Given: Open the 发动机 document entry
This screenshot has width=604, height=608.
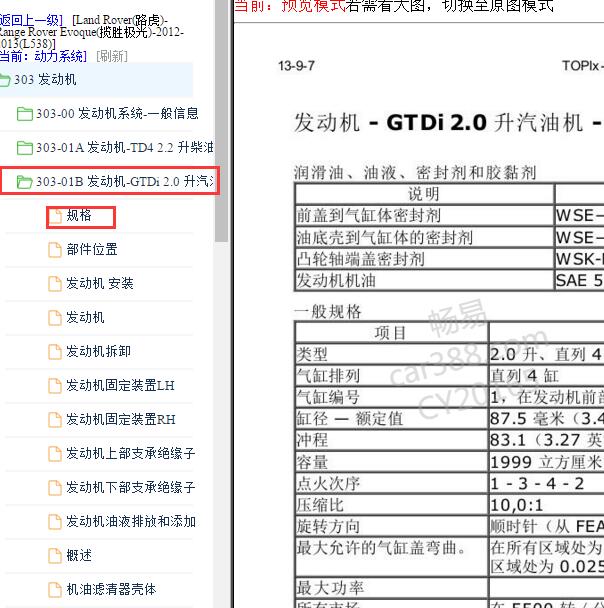Looking at the screenshot, I should [85, 317].
